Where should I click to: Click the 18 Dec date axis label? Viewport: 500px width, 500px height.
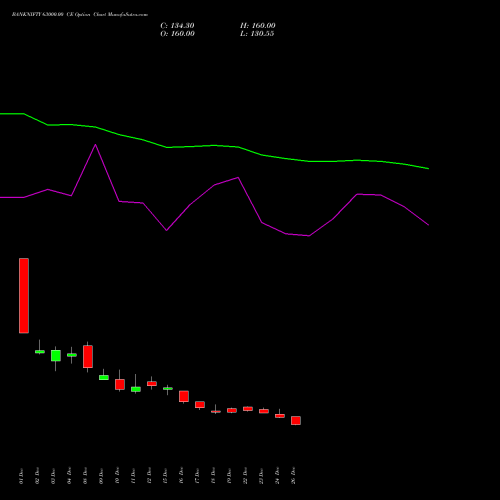click(213, 476)
